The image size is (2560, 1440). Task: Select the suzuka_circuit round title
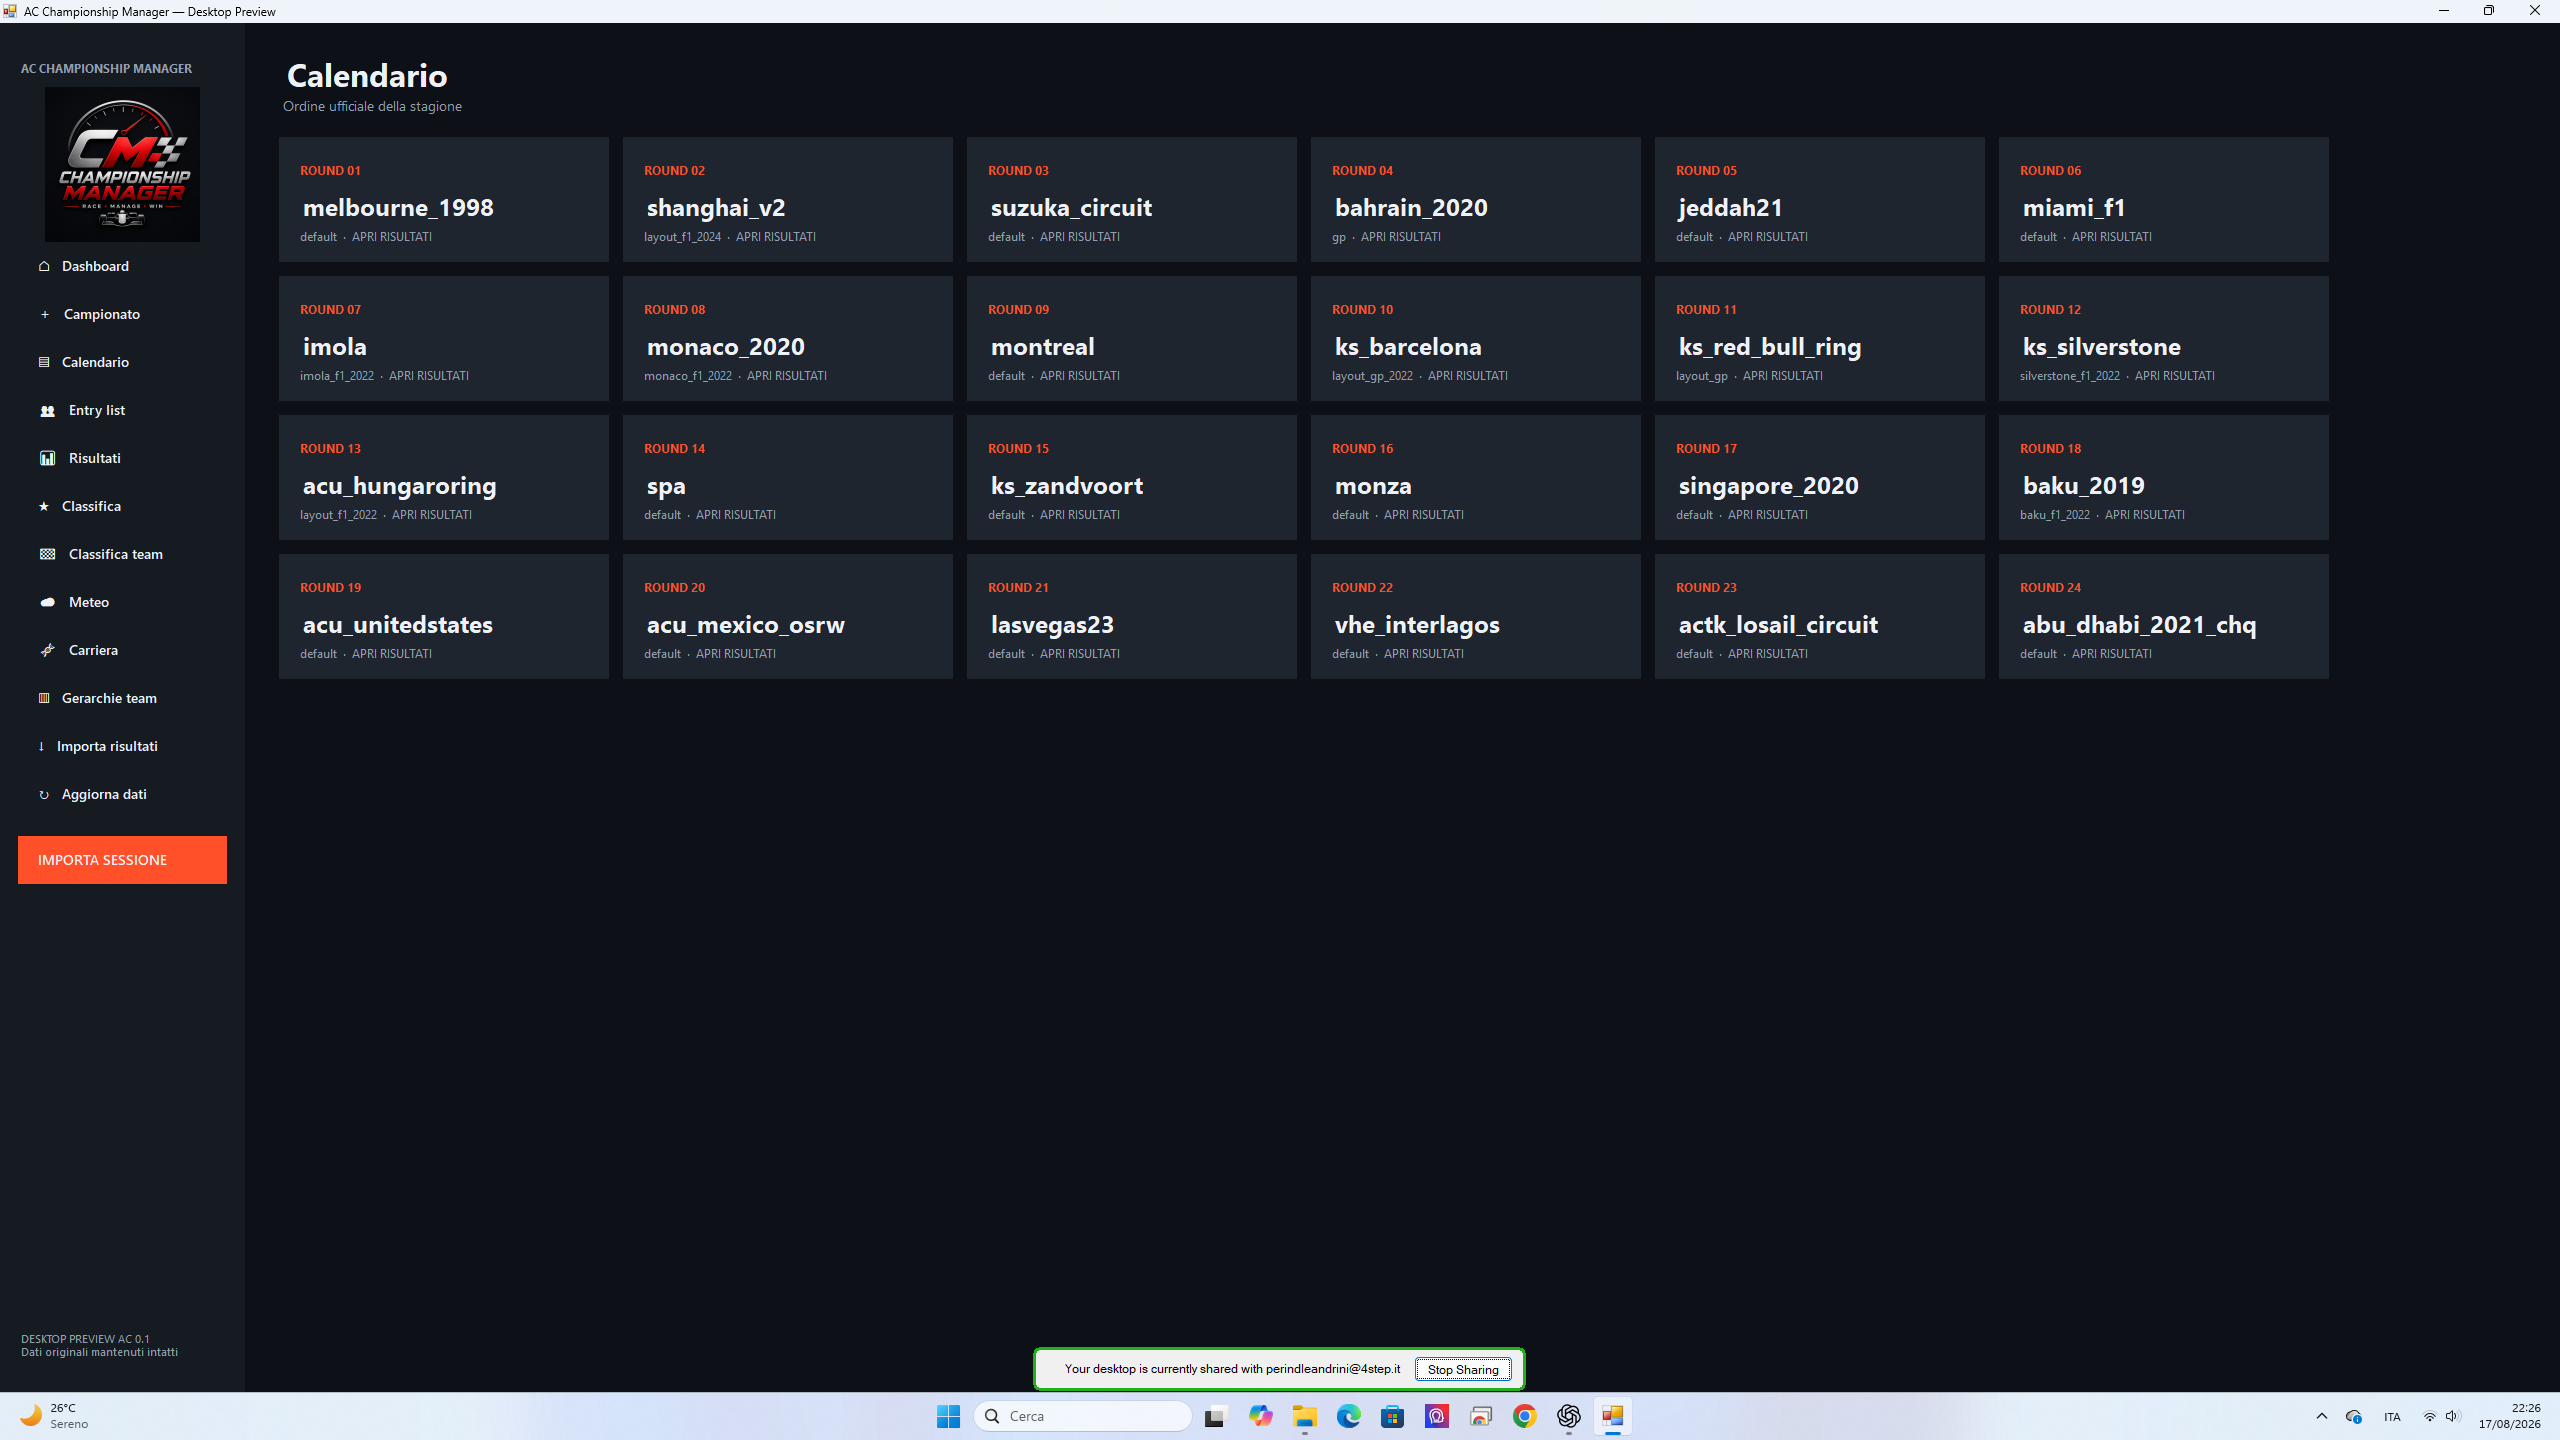[x=1071, y=208]
